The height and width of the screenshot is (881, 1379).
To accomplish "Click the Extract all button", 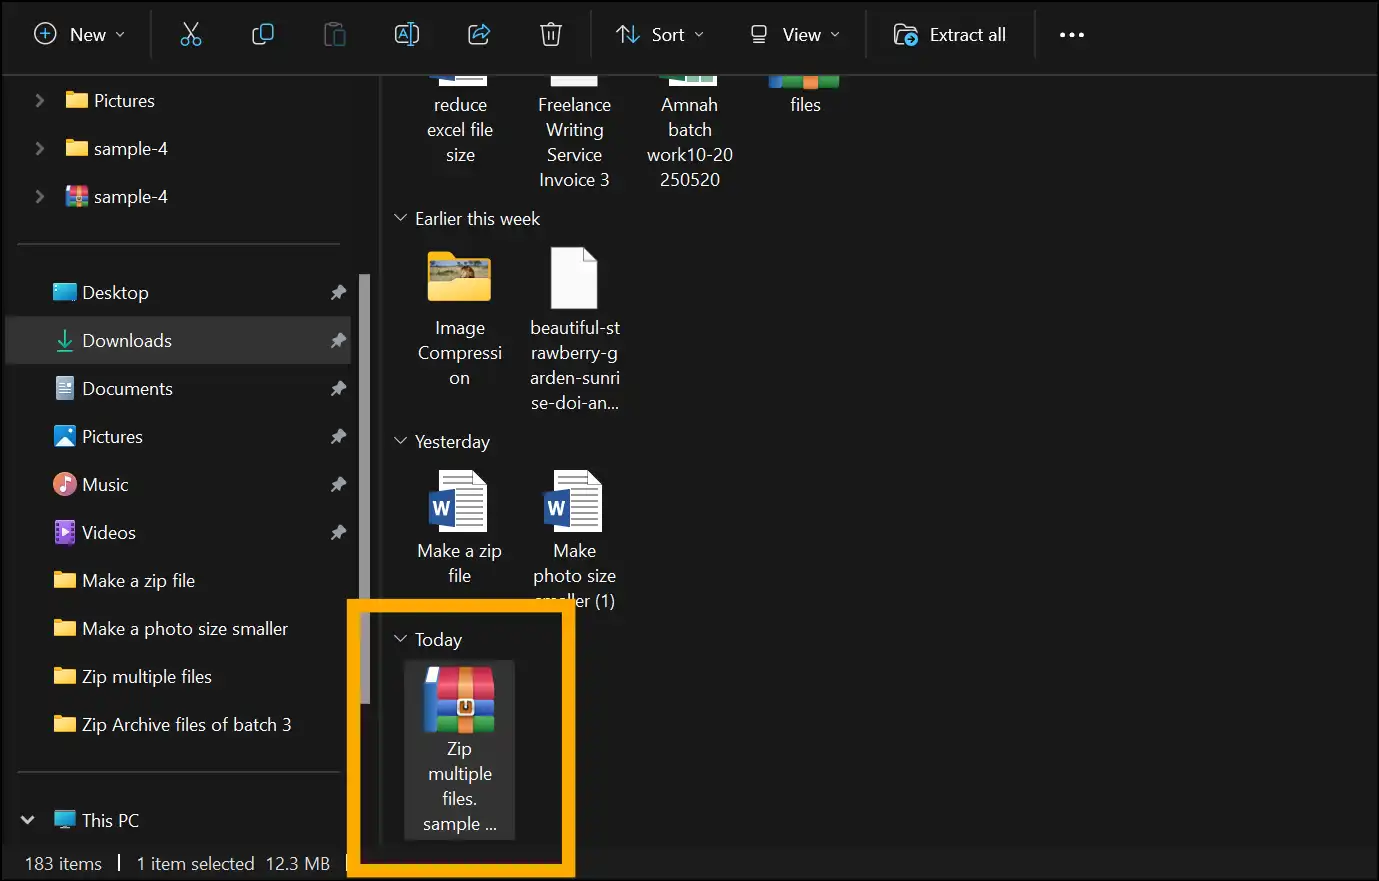I will tap(950, 35).
